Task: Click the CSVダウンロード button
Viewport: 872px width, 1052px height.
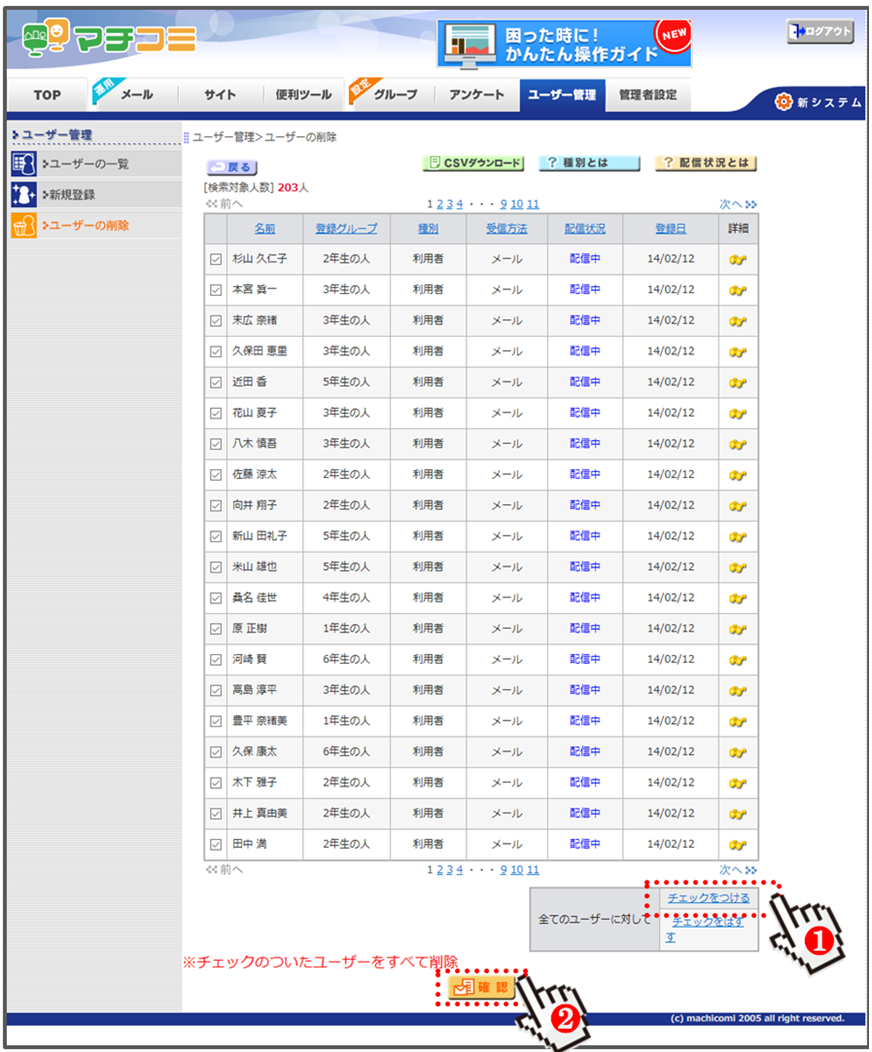Action: [x=473, y=163]
